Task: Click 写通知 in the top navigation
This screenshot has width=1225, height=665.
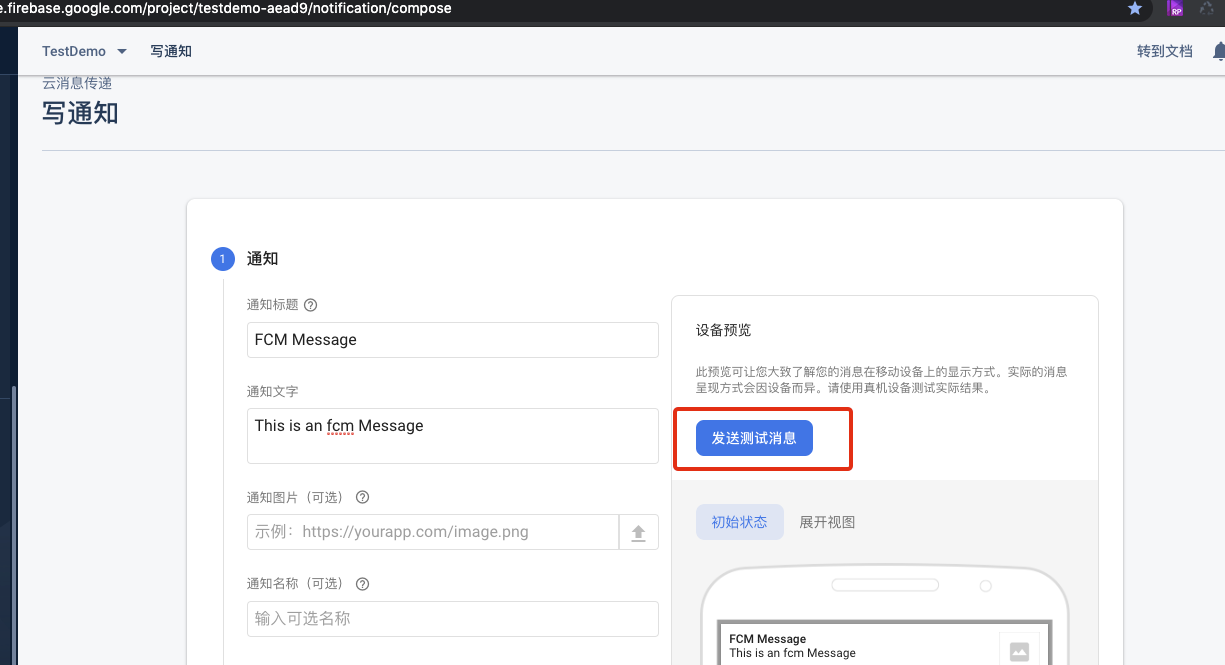Action: 171,50
